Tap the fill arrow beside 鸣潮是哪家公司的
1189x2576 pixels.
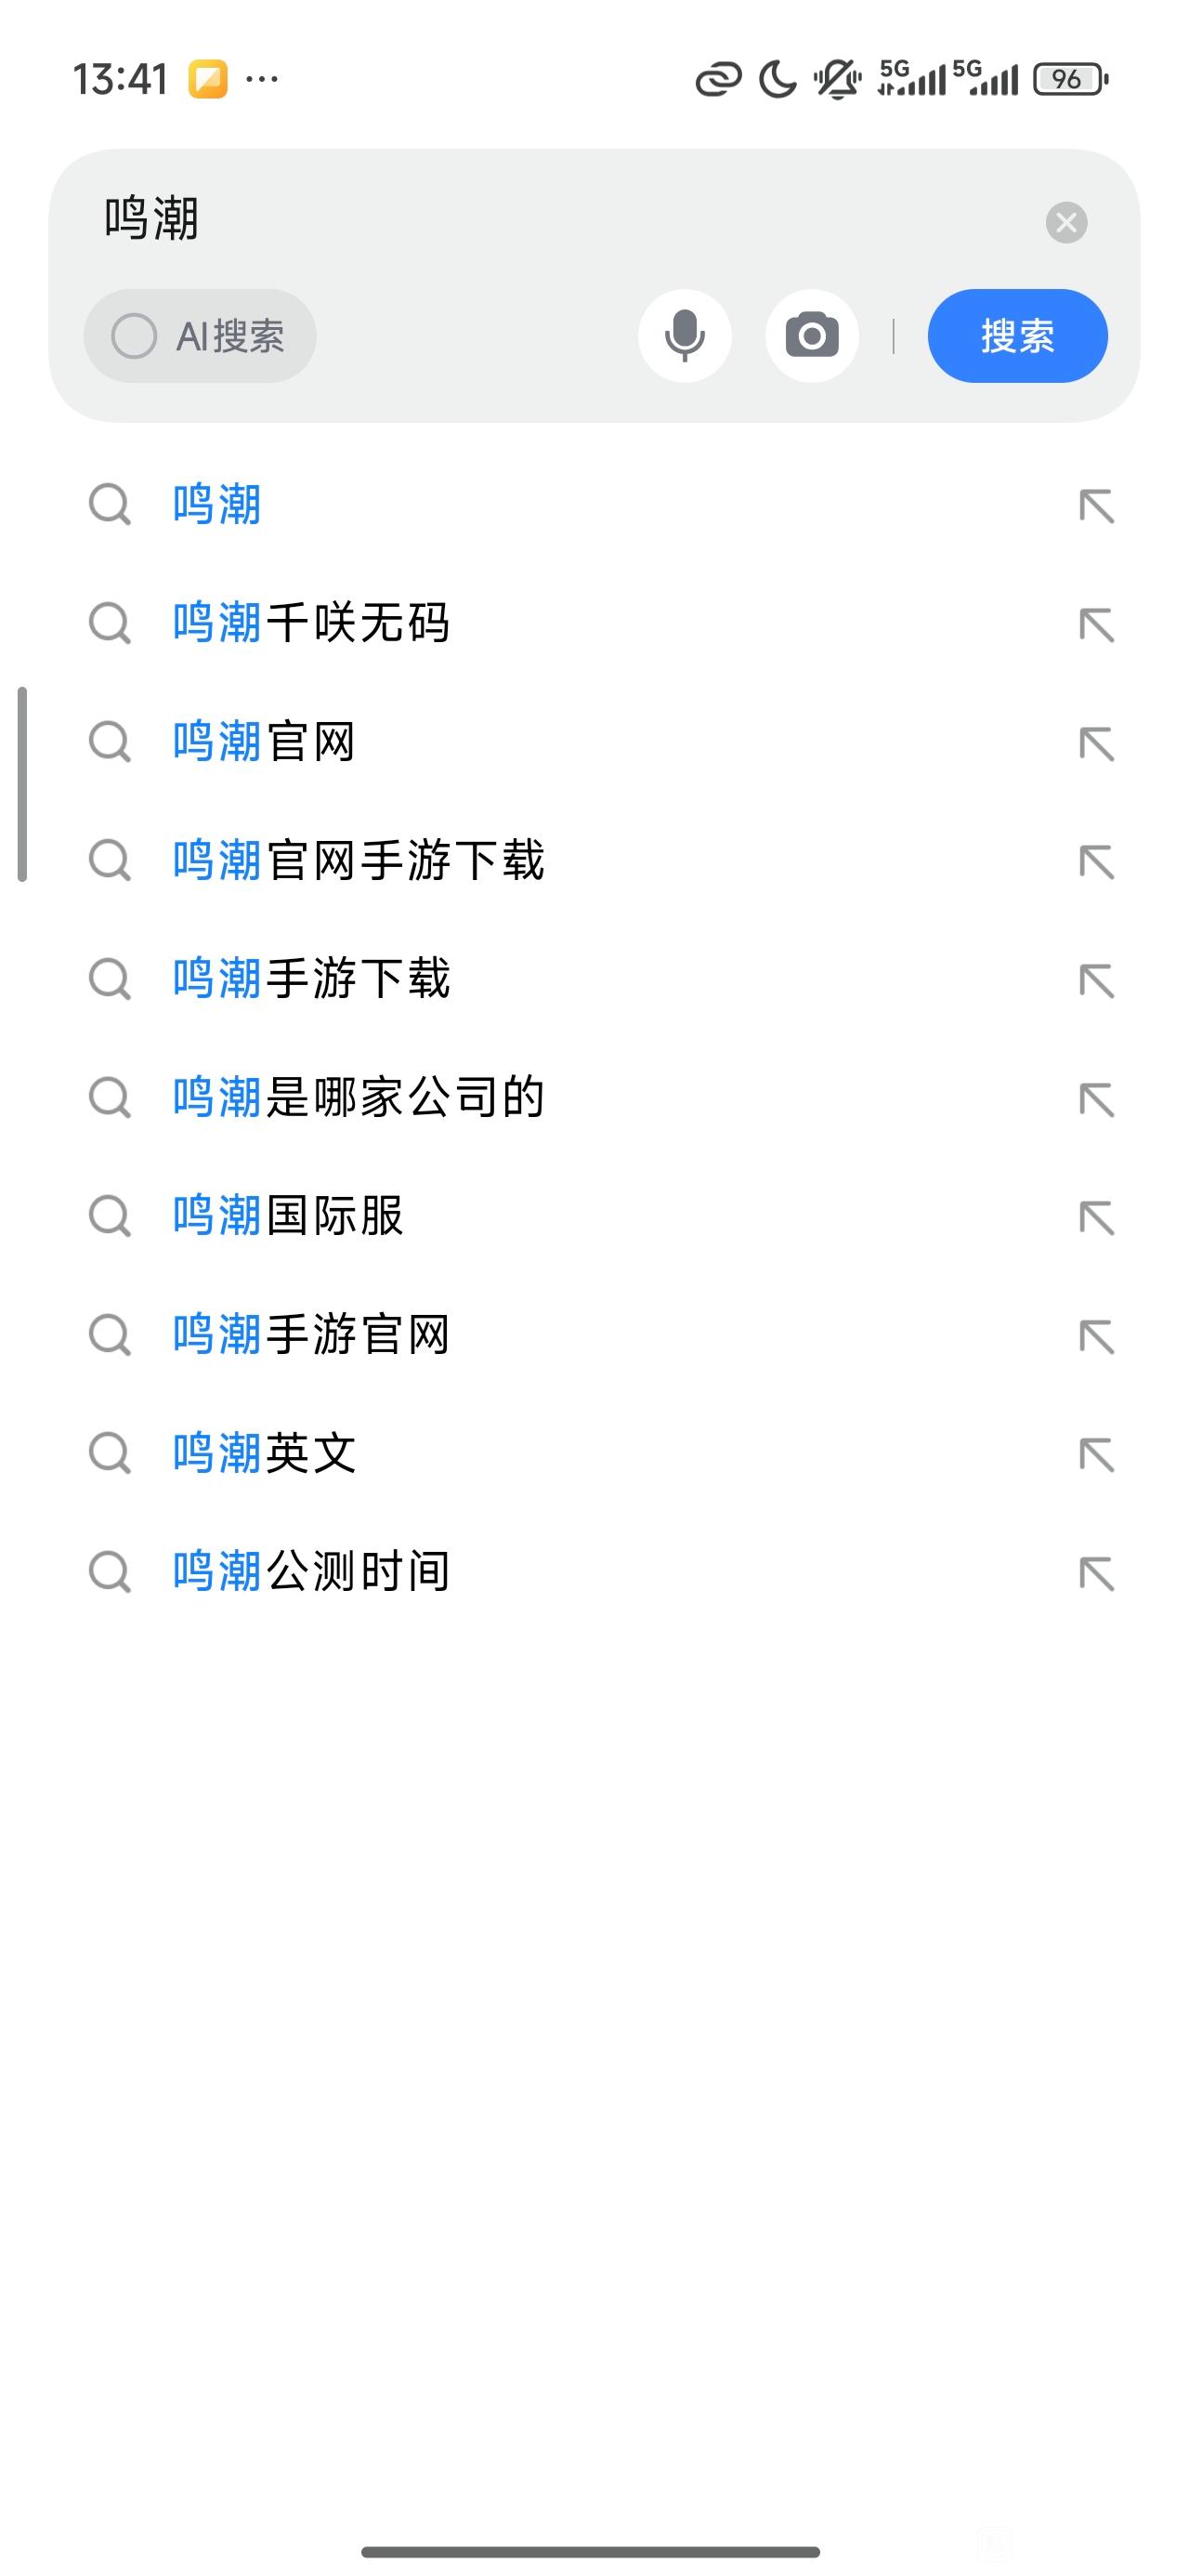[1096, 1099]
